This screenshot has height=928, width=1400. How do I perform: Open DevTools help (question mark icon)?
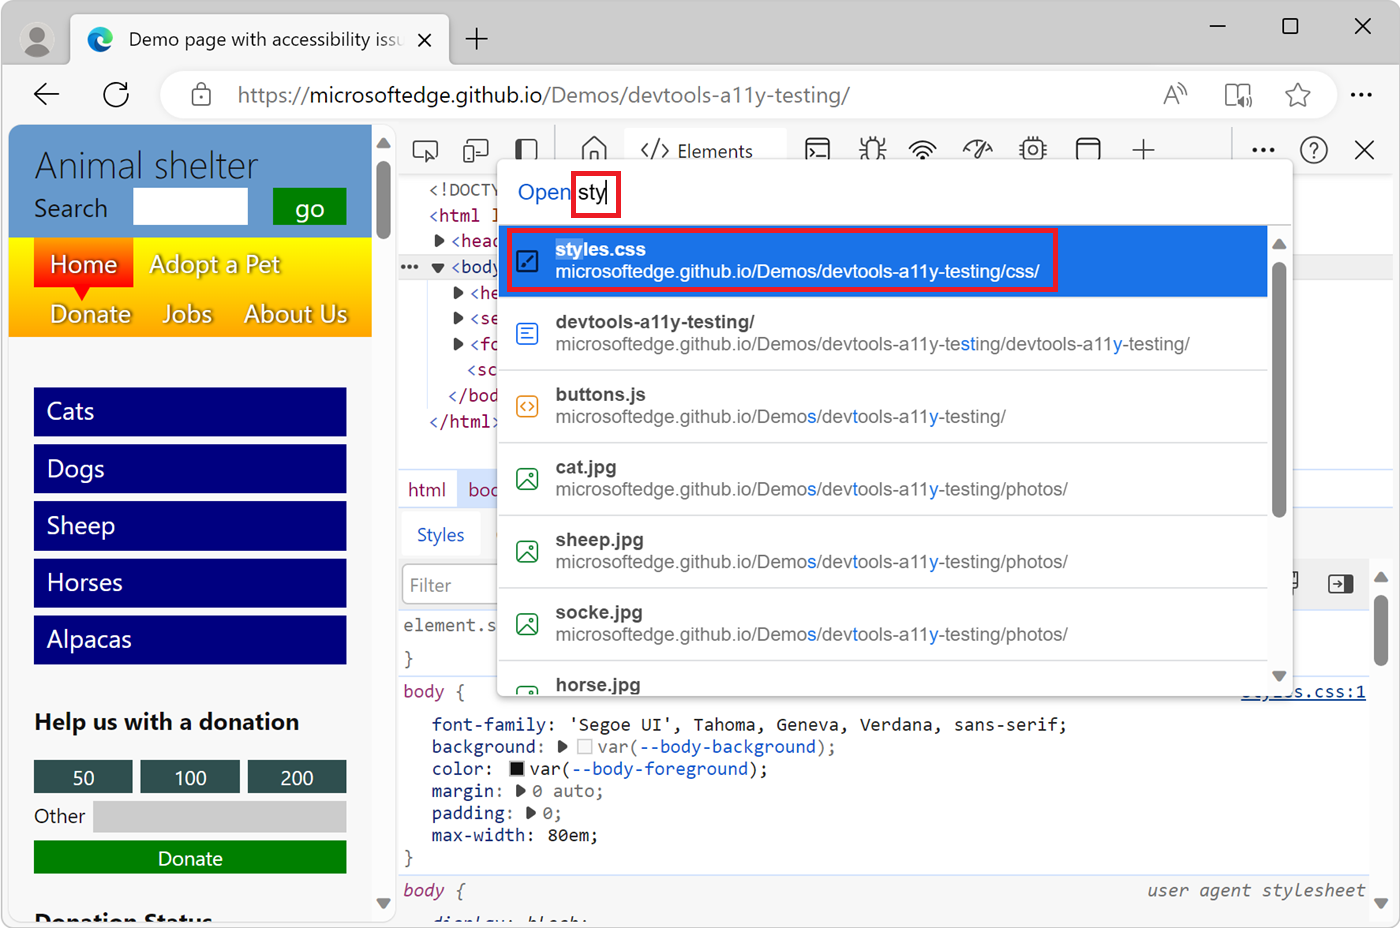click(x=1313, y=149)
